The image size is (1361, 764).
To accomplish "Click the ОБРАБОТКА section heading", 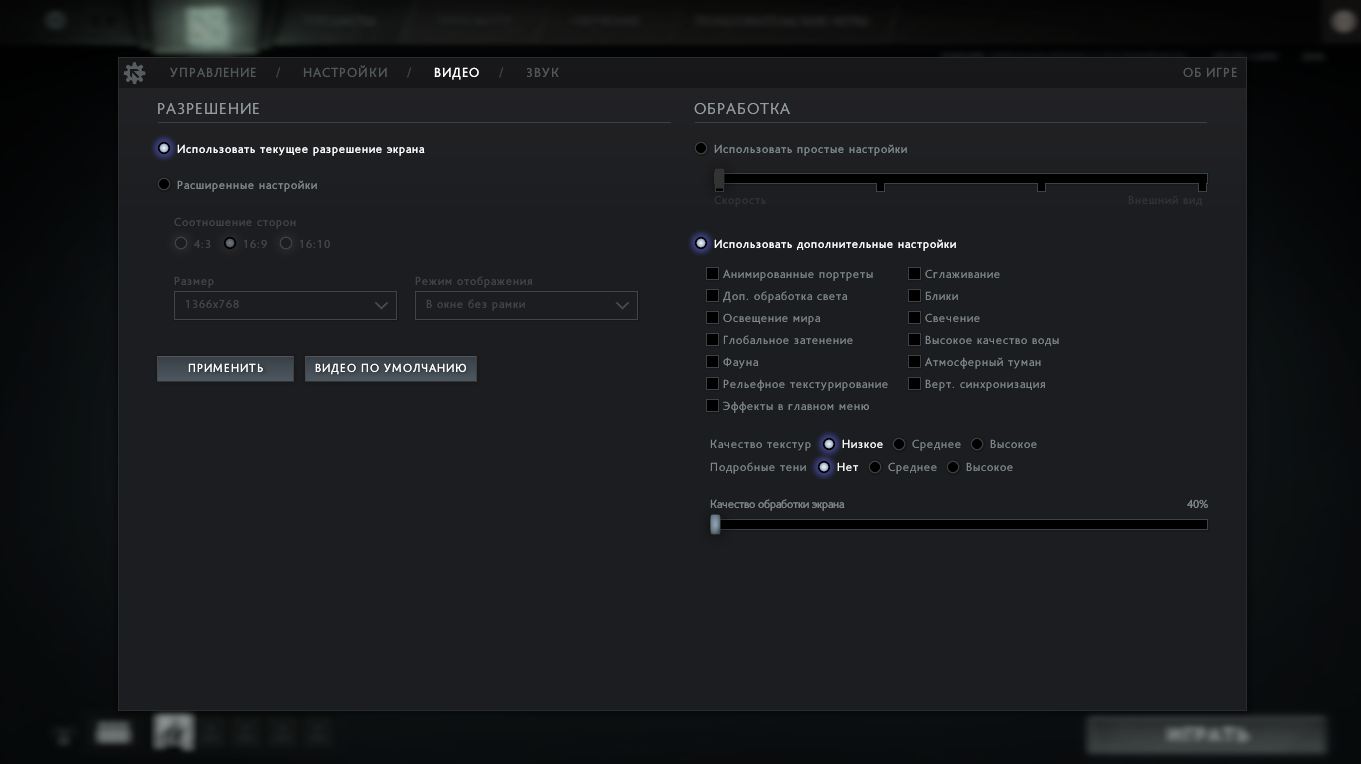I will click(x=742, y=109).
